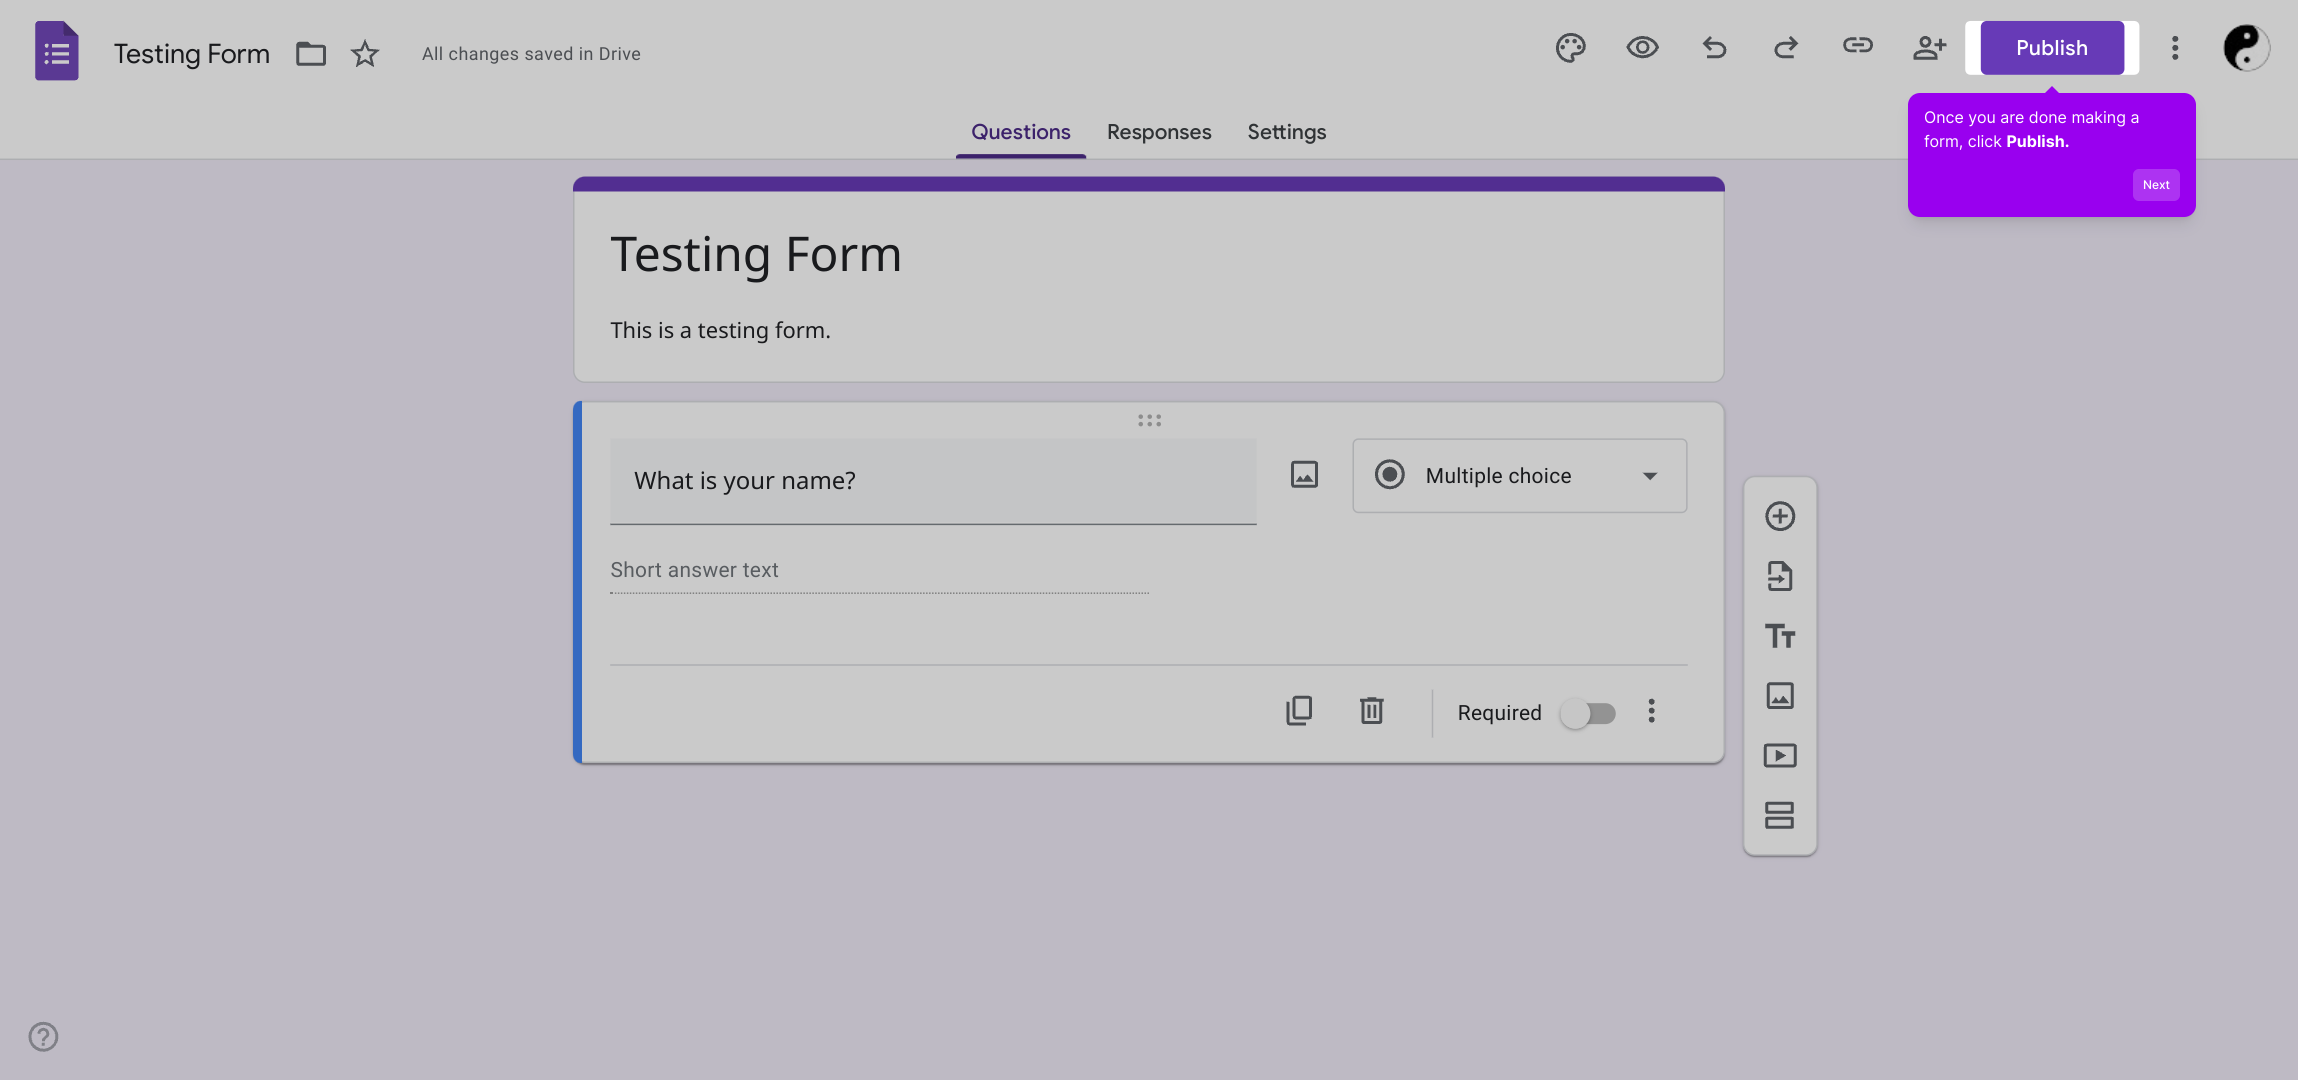Redo the last change

pyautogui.click(x=1786, y=48)
